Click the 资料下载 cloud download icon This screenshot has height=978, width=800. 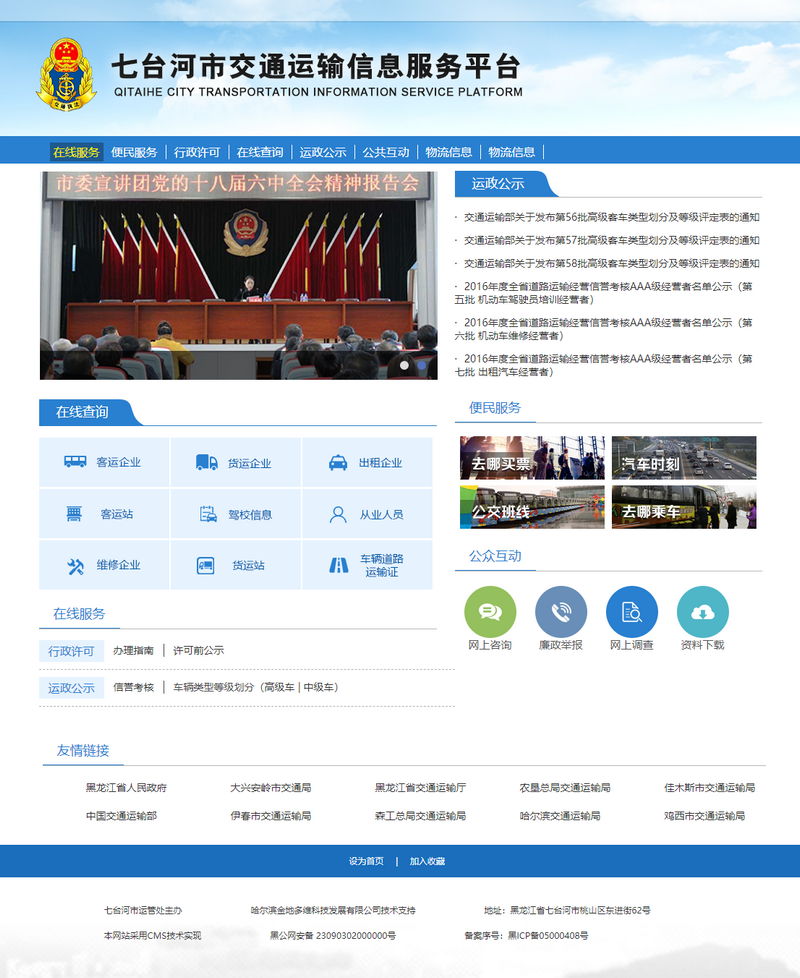702,611
